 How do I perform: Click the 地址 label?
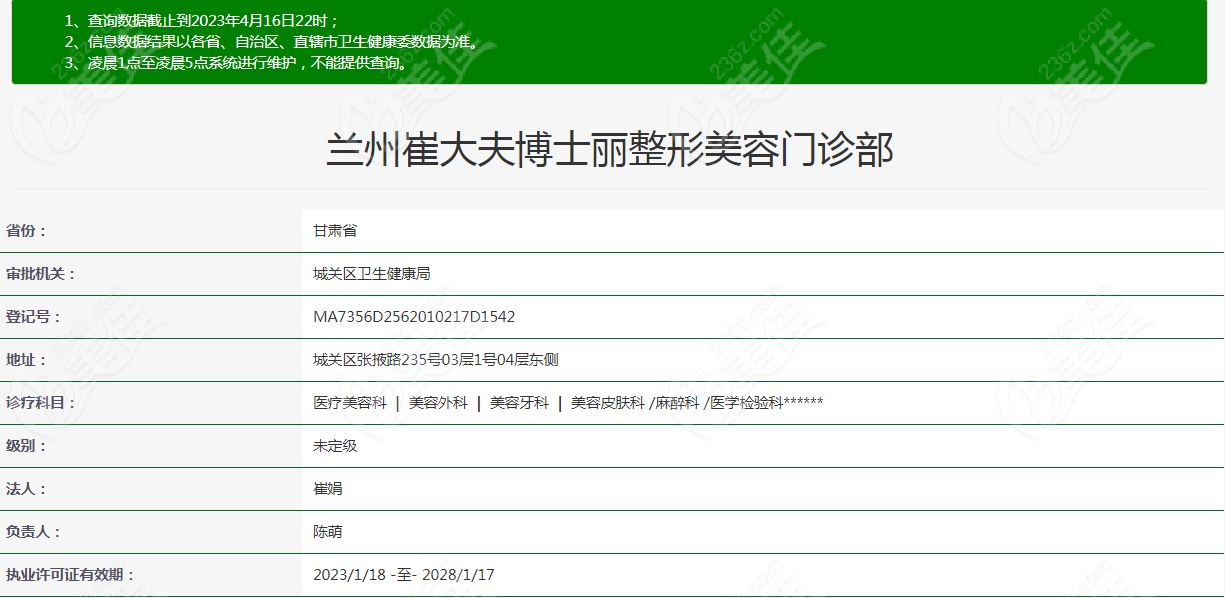(x=26, y=360)
